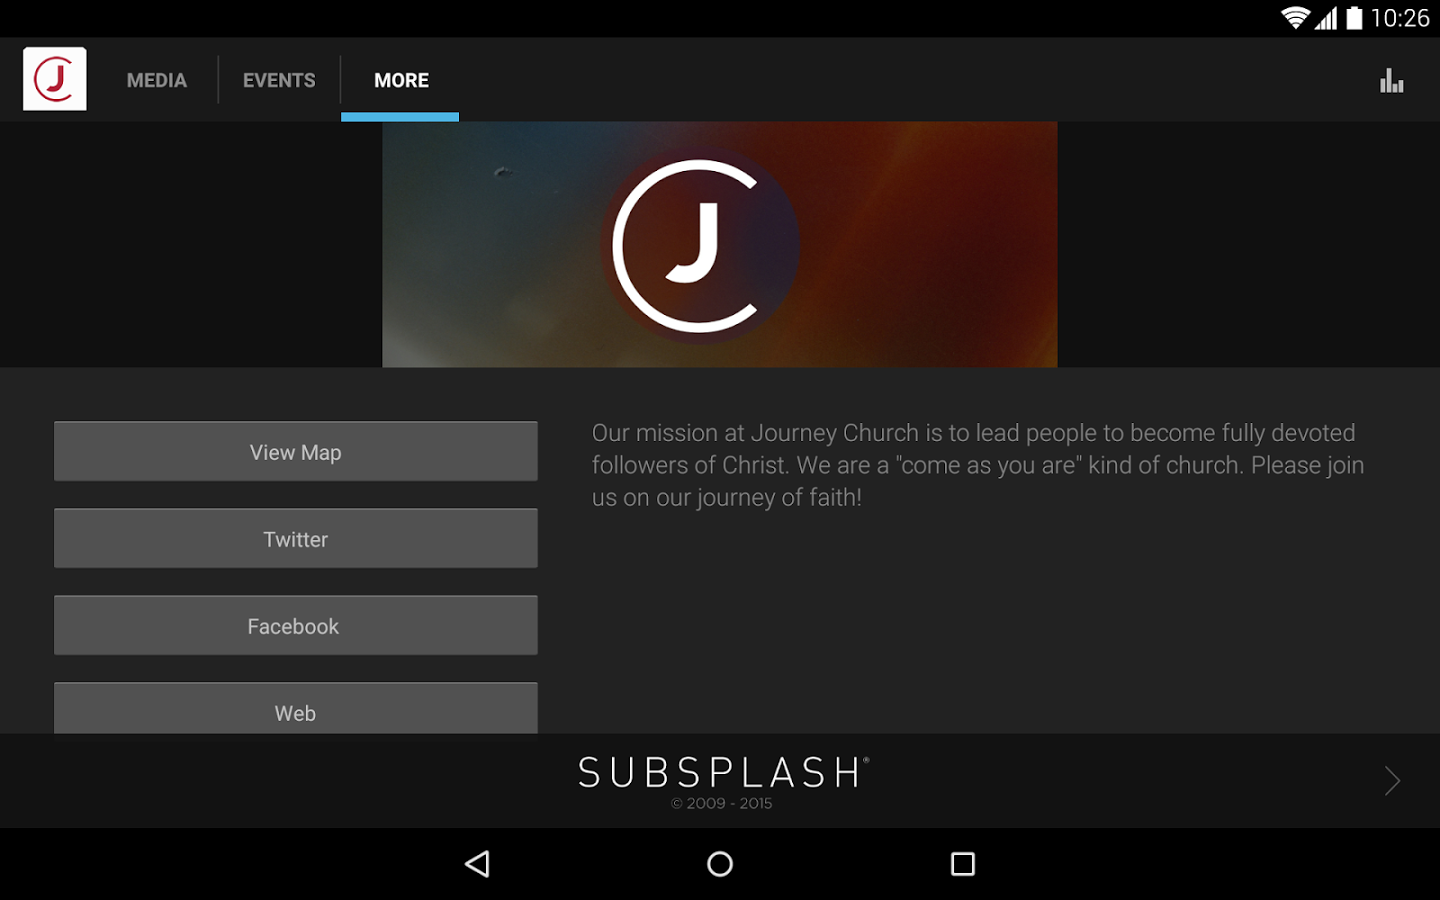Switch to the EVENTS tab
The width and height of the screenshot is (1440, 900).
279,80
